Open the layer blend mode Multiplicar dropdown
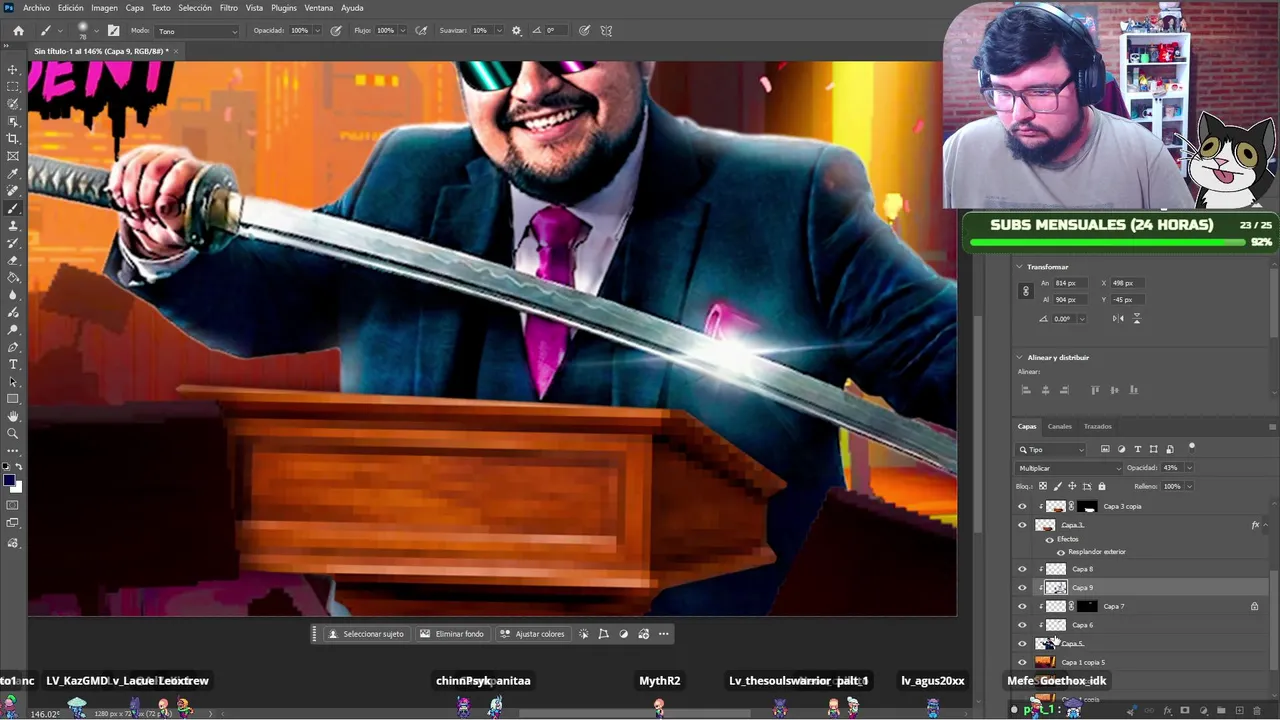 click(1069, 468)
